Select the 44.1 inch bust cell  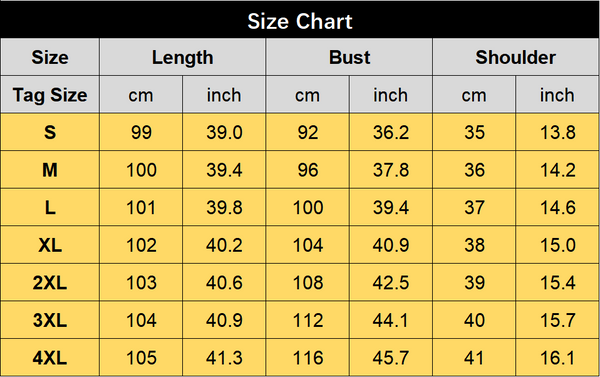point(391,320)
